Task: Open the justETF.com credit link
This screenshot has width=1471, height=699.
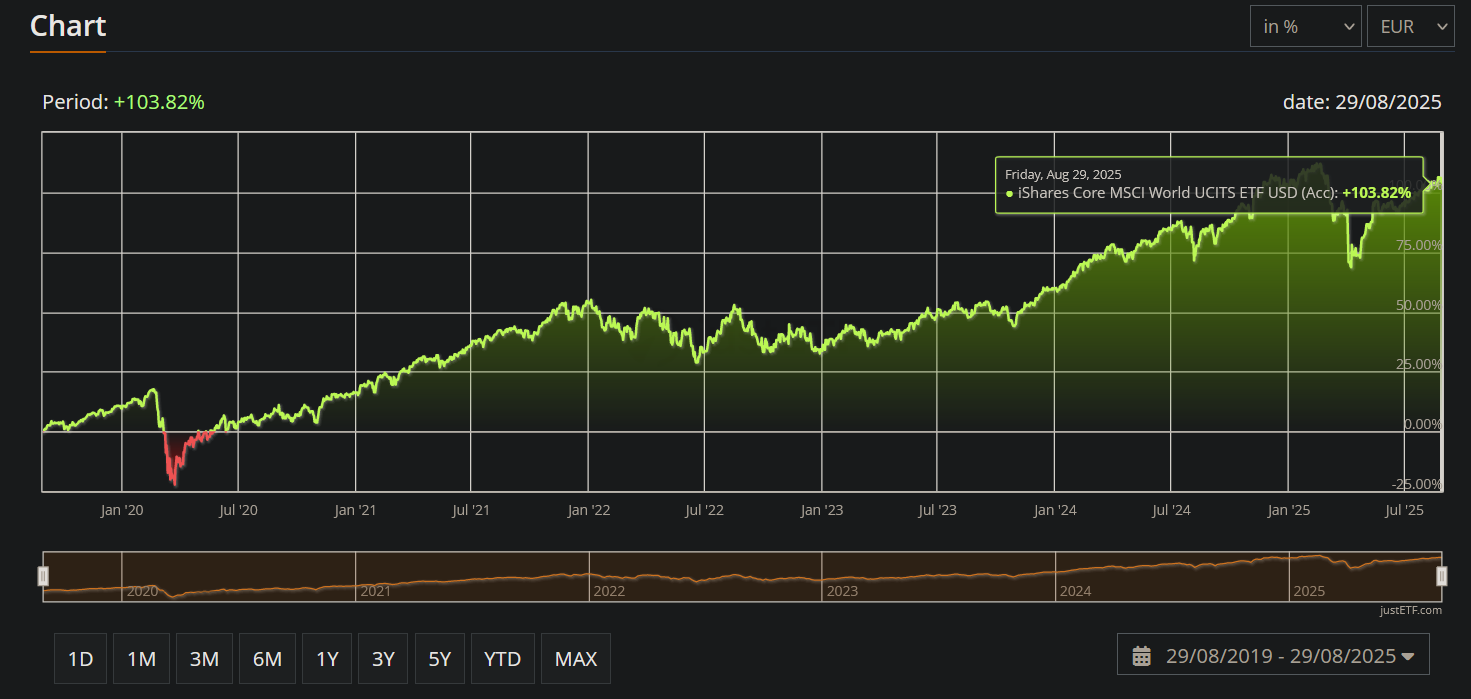Action: coord(1409,610)
